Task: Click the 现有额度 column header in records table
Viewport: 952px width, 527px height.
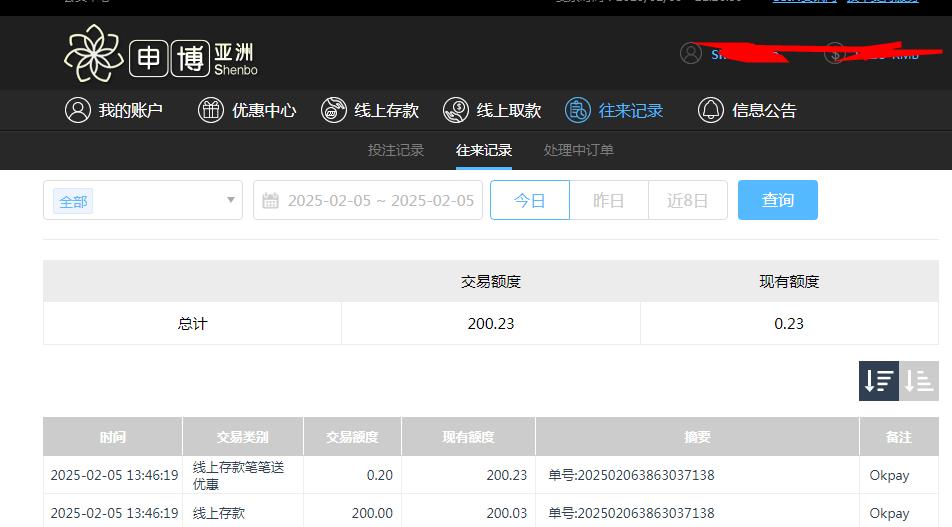Action: (x=468, y=437)
